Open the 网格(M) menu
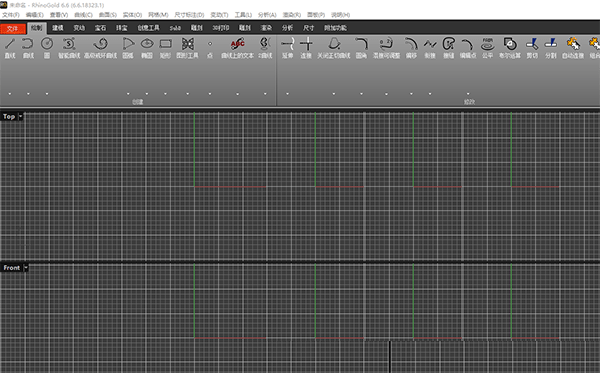600x373 pixels. pos(158,15)
